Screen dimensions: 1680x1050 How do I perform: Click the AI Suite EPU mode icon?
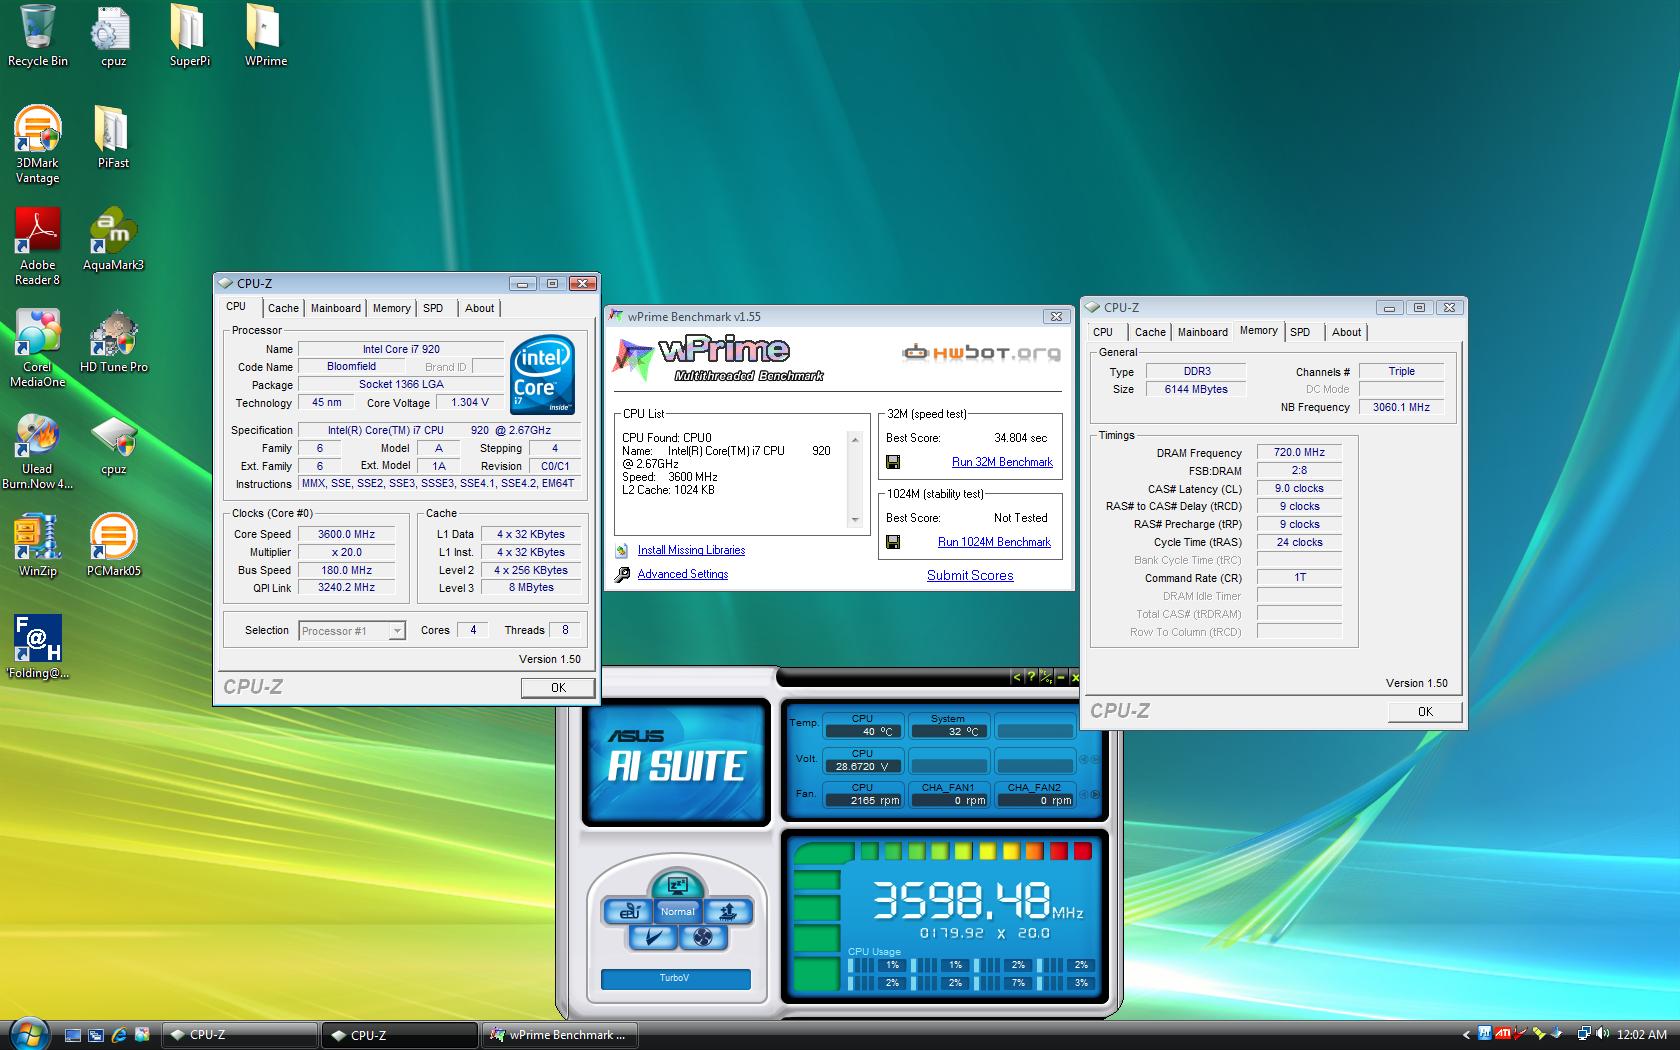(x=629, y=911)
